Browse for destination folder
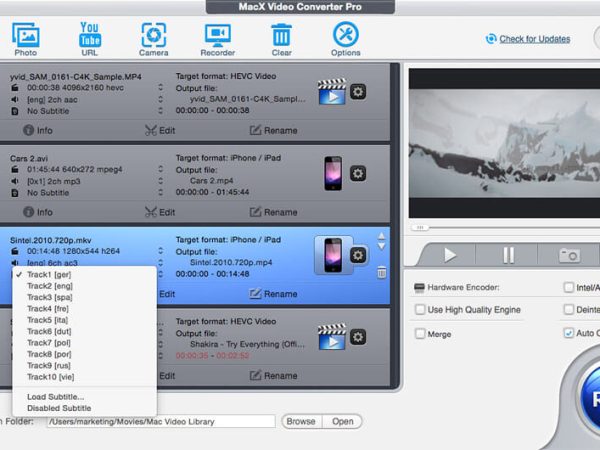This screenshot has height=450, width=600. 301,422
